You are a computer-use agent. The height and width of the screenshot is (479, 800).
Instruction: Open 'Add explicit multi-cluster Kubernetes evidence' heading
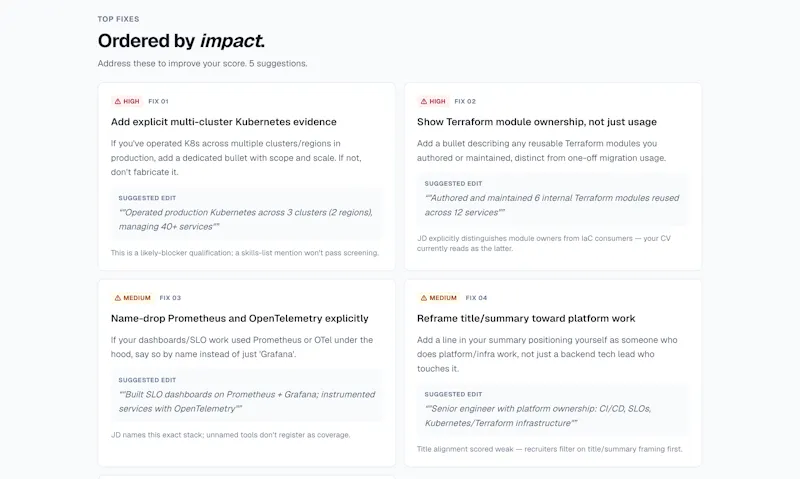223,122
